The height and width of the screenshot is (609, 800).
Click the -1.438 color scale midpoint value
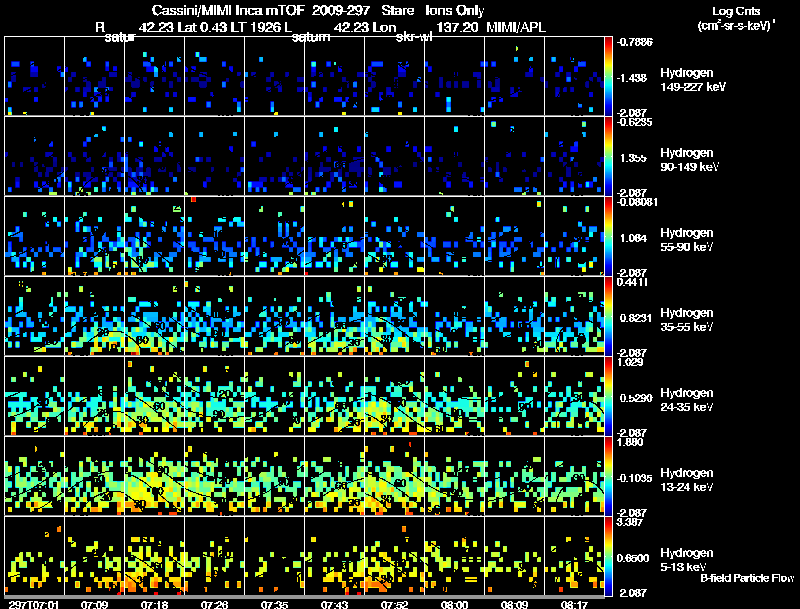632,78
